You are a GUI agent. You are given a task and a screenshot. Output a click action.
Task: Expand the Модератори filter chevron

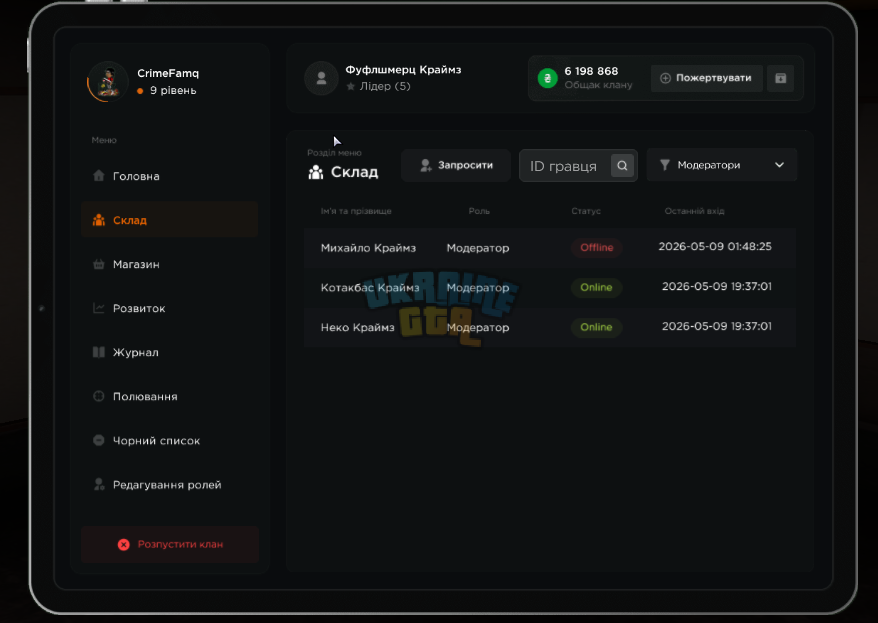point(779,165)
